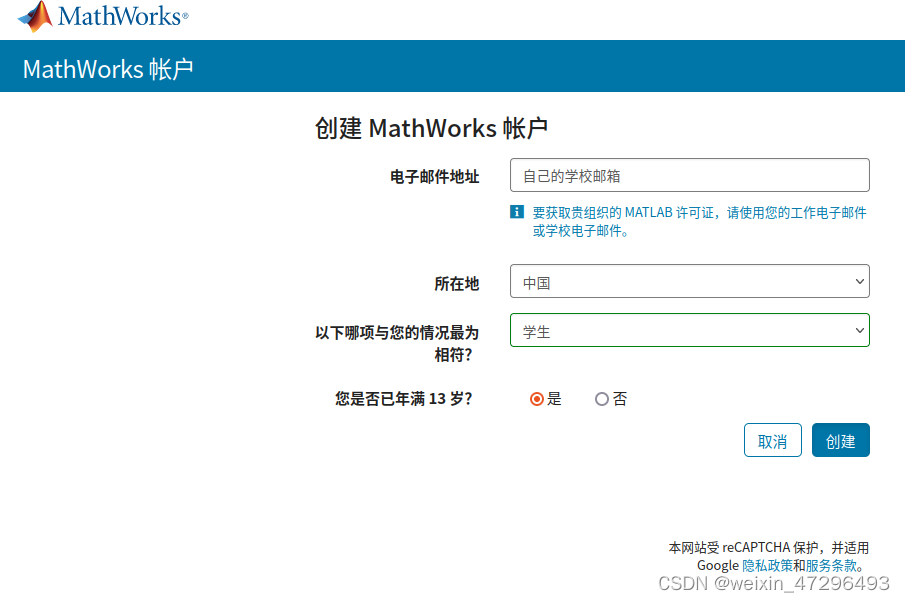Change the location selection from 中国
Screen dimensions: 905x602
click(690, 281)
